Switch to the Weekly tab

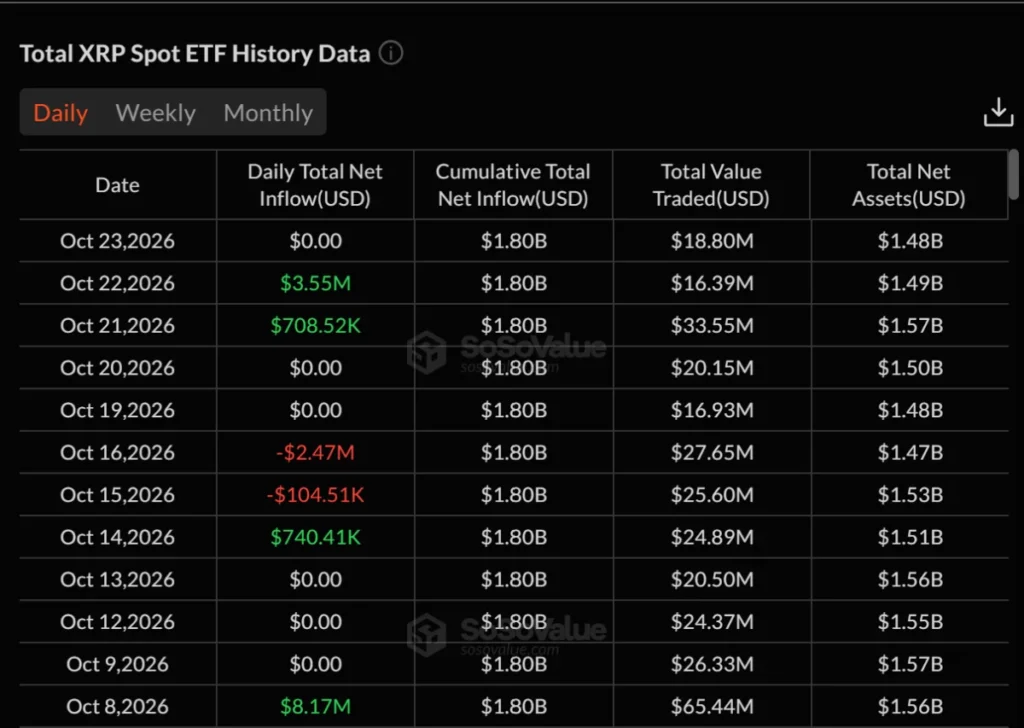click(x=155, y=113)
